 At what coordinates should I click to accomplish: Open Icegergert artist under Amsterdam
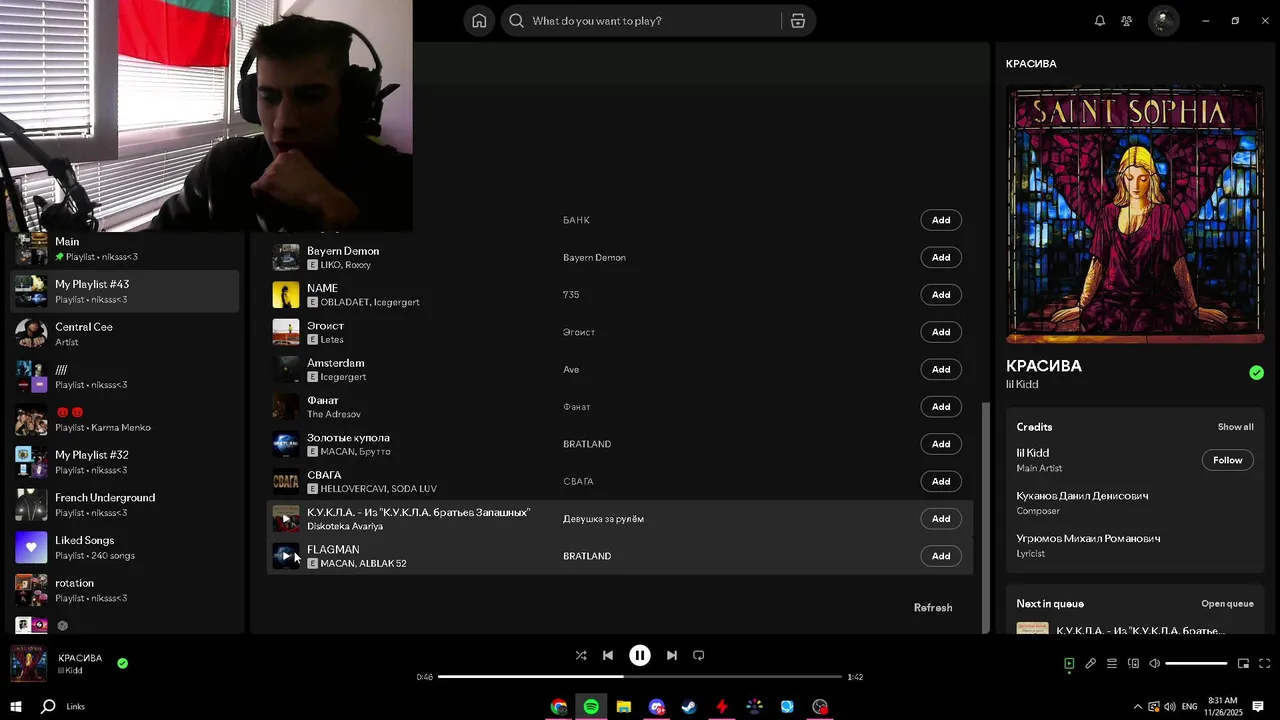coord(343,377)
